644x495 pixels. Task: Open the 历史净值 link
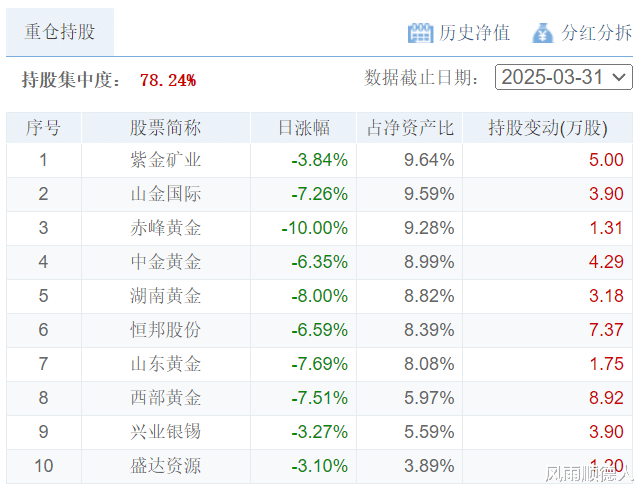(x=474, y=33)
